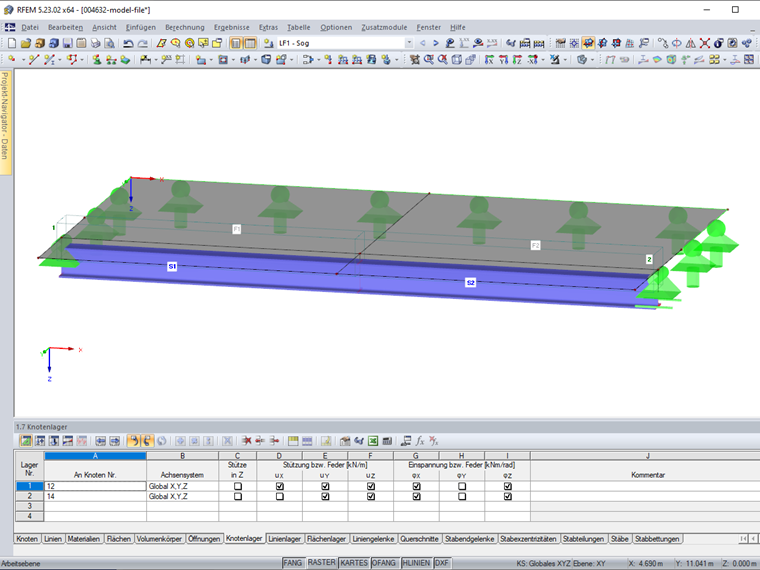Viewport: 760px width, 570px height.
Task: Open an existing file
Action: pos(26,43)
